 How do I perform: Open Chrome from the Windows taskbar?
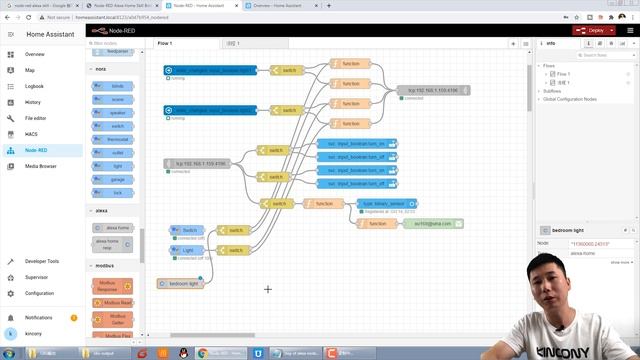pos(222,353)
